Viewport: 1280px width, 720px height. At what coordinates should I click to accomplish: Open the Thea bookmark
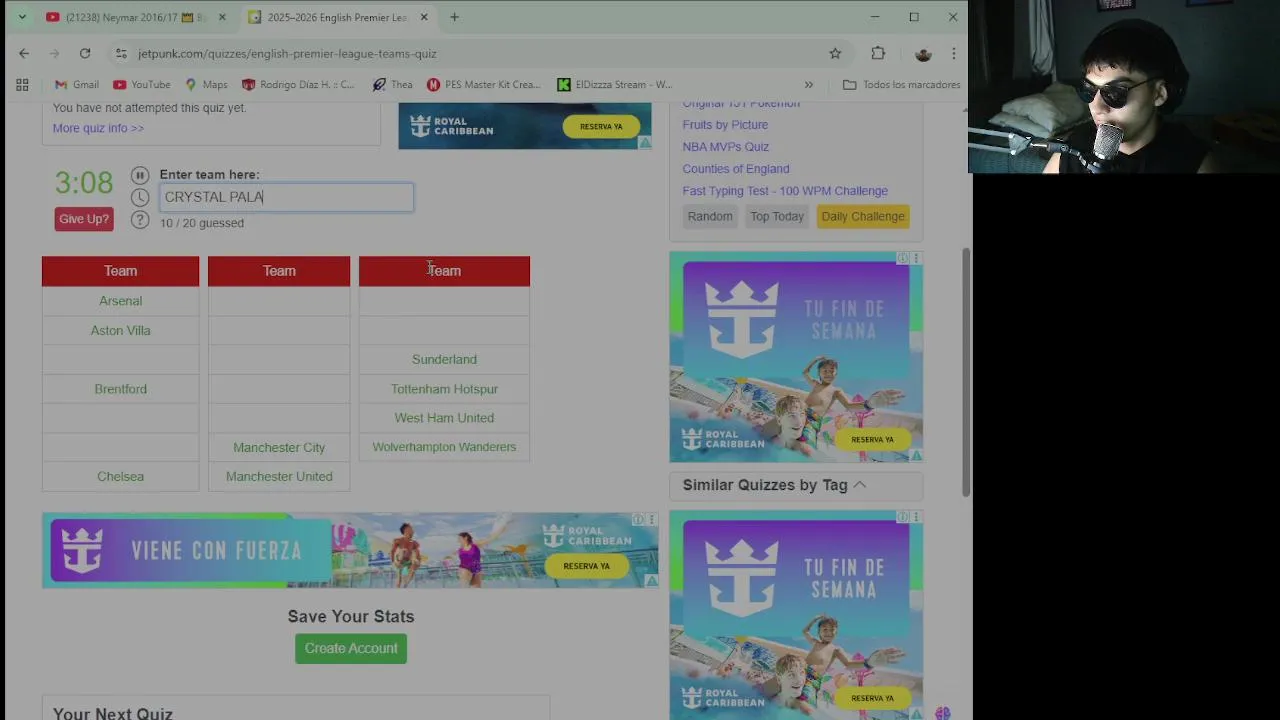[x=392, y=85]
